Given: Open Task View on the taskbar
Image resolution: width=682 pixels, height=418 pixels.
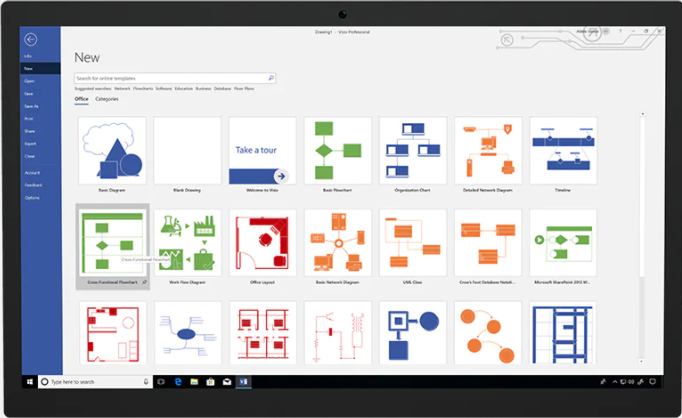Looking at the screenshot, I should [x=161, y=382].
